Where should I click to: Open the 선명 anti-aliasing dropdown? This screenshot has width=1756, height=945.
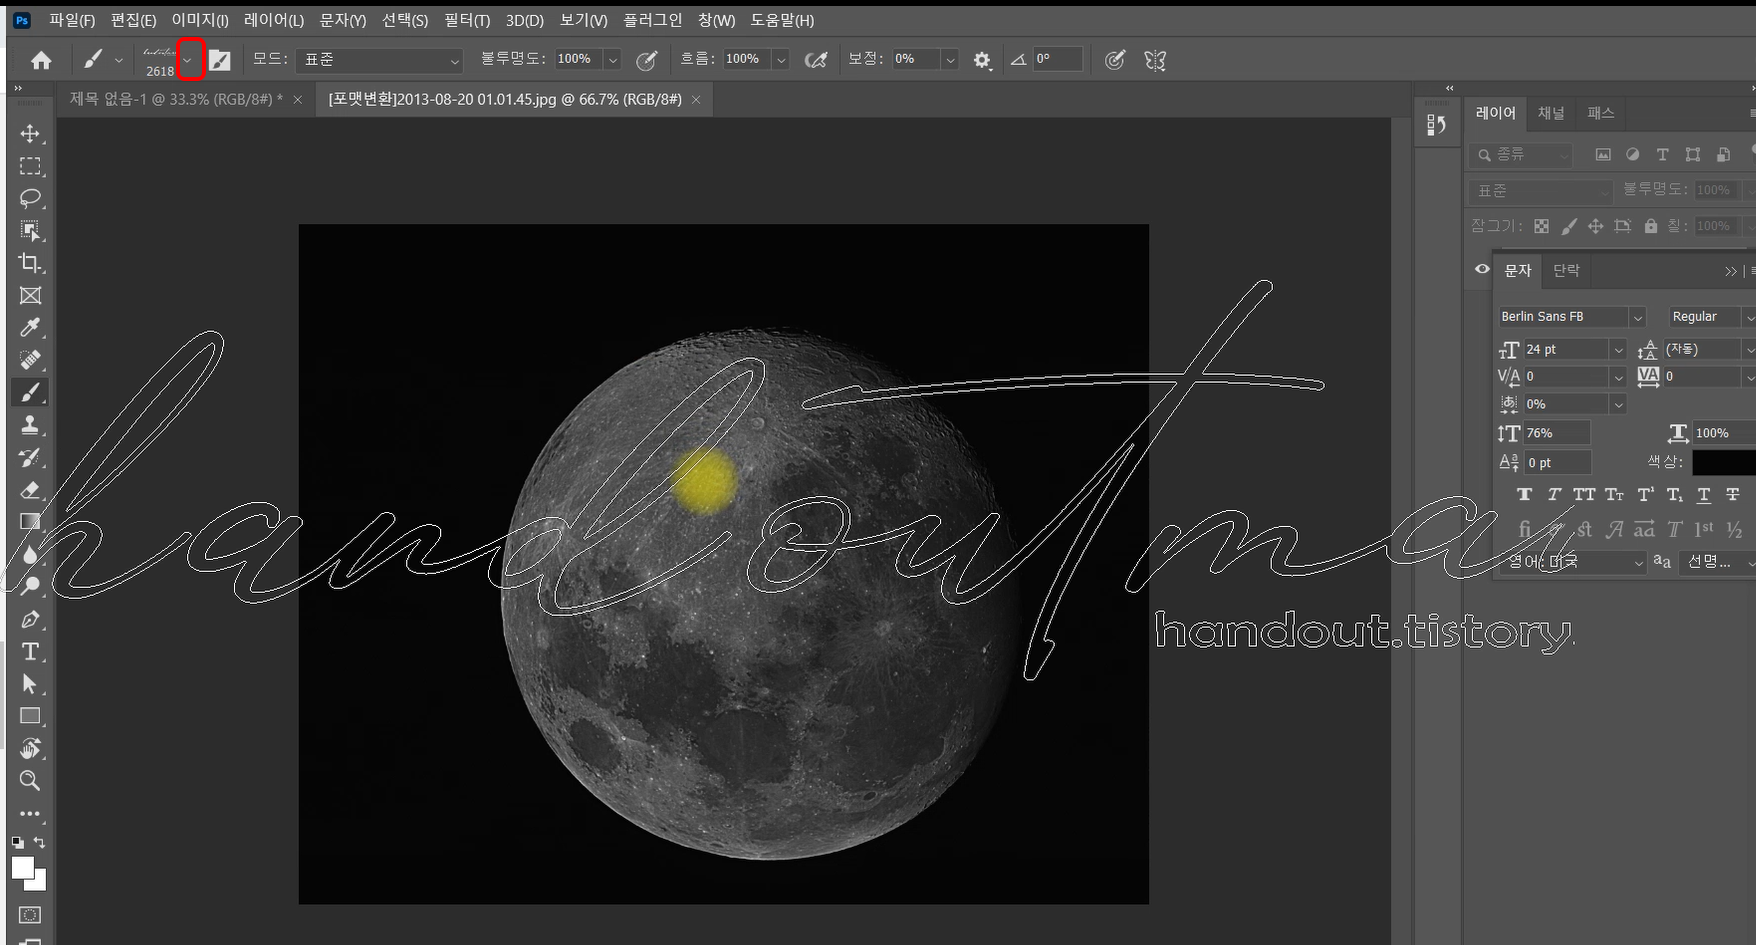point(1718,562)
